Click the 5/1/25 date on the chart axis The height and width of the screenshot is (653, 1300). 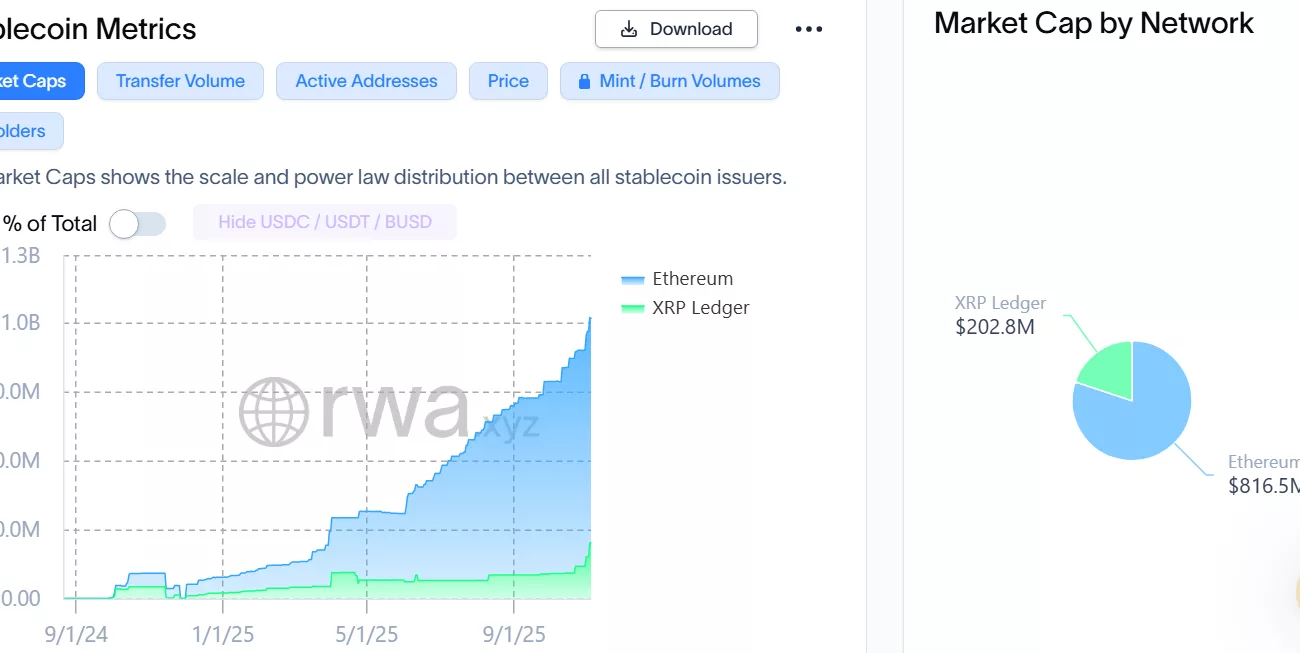(367, 634)
